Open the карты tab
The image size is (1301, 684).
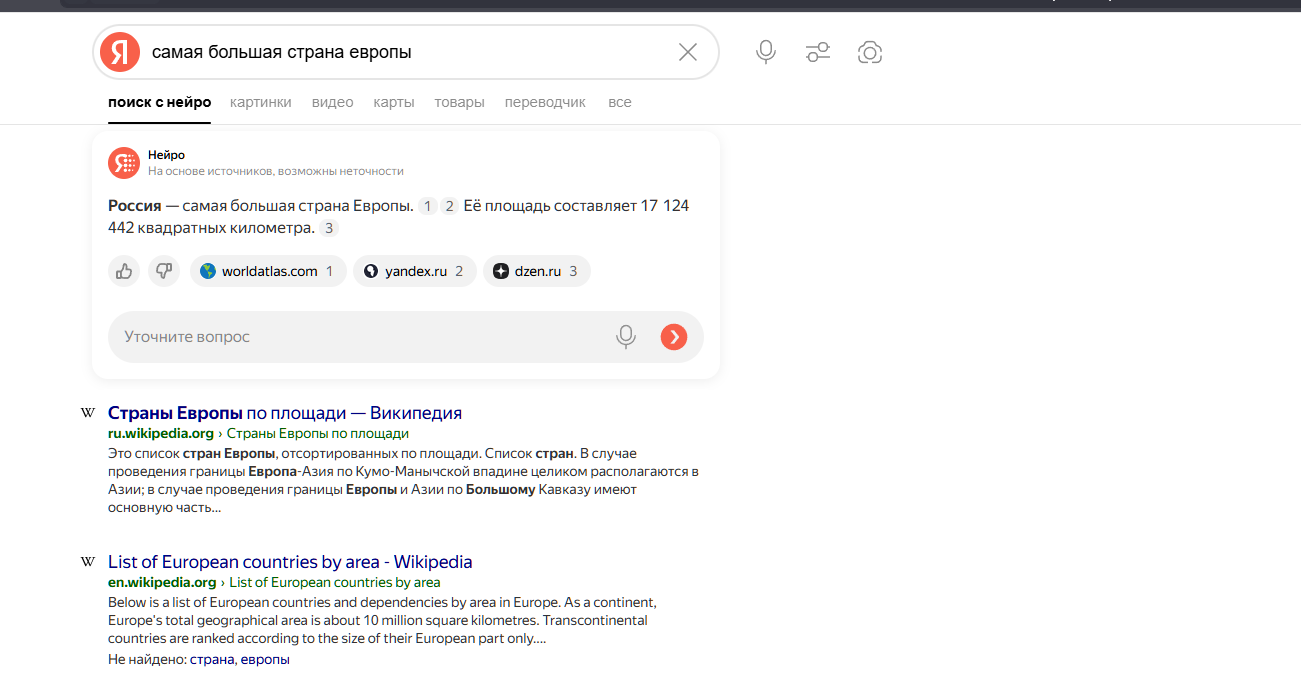click(394, 102)
